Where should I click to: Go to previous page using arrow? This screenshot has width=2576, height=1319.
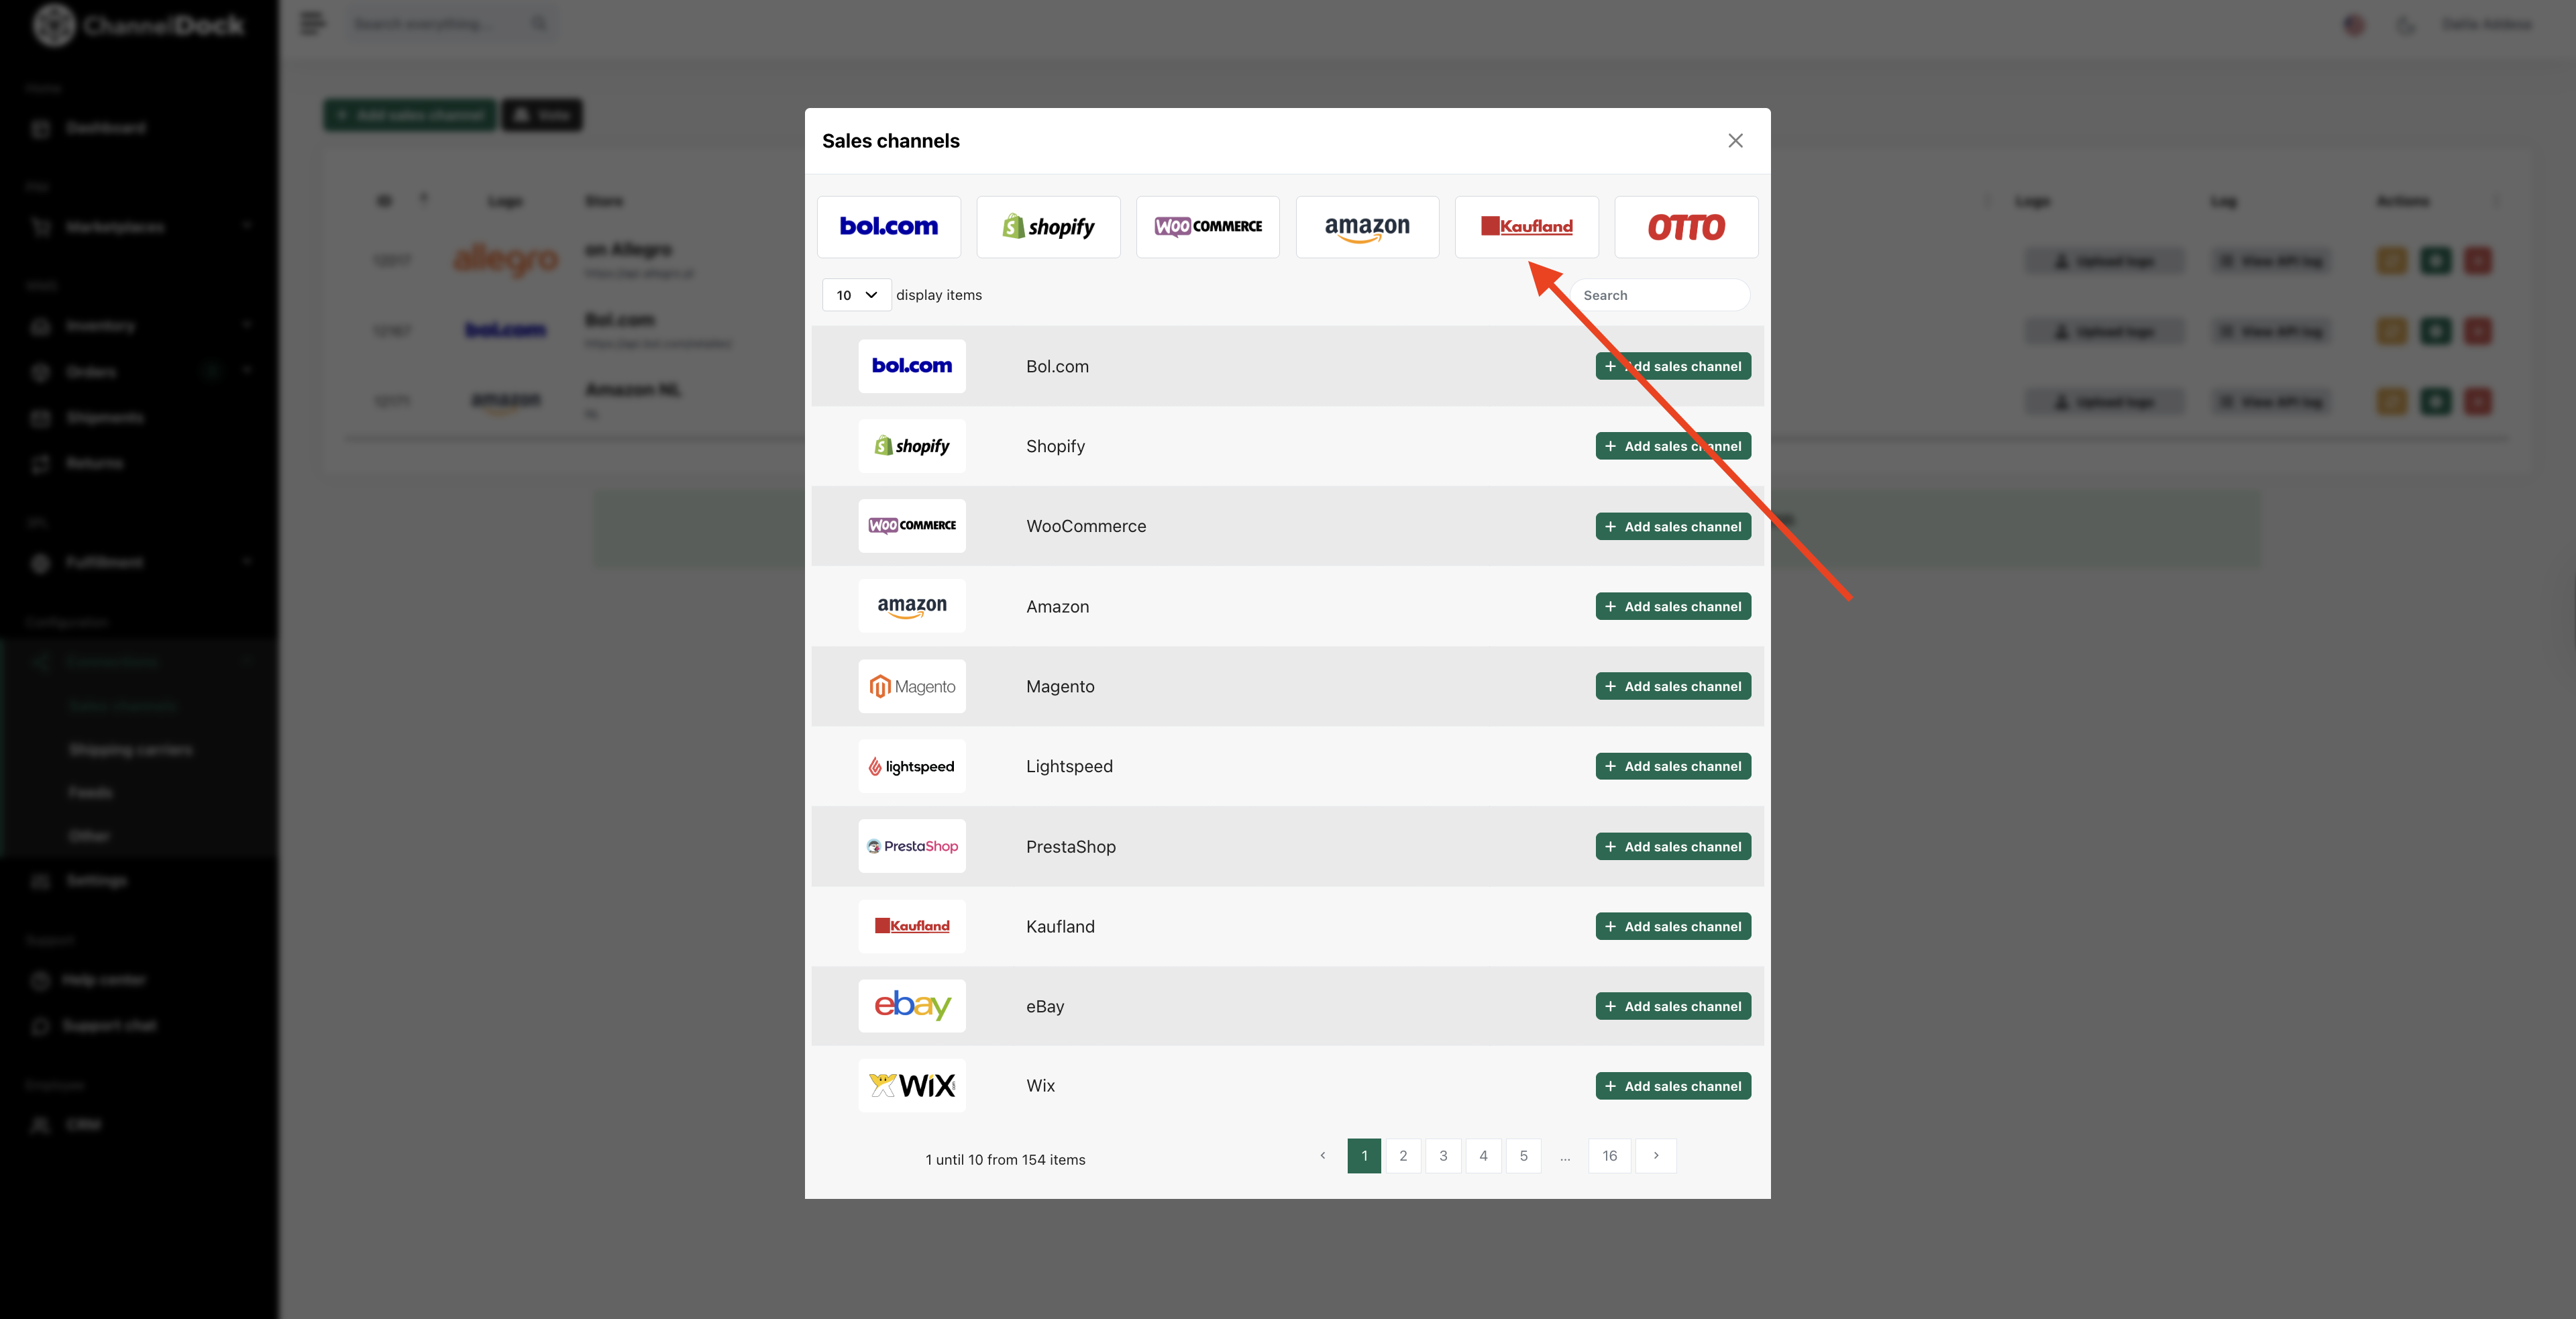pos(1322,1155)
